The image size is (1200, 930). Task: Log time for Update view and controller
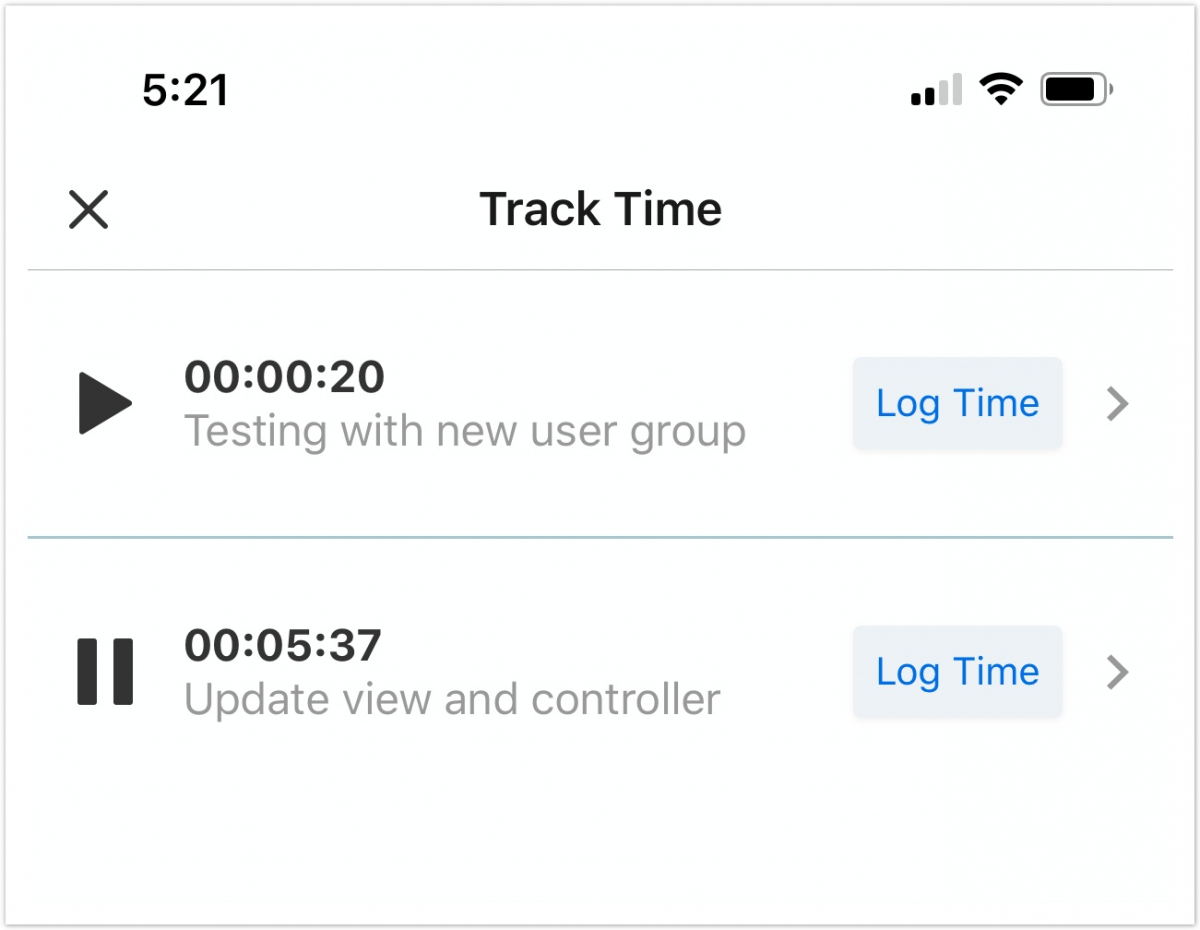click(x=957, y=672)
